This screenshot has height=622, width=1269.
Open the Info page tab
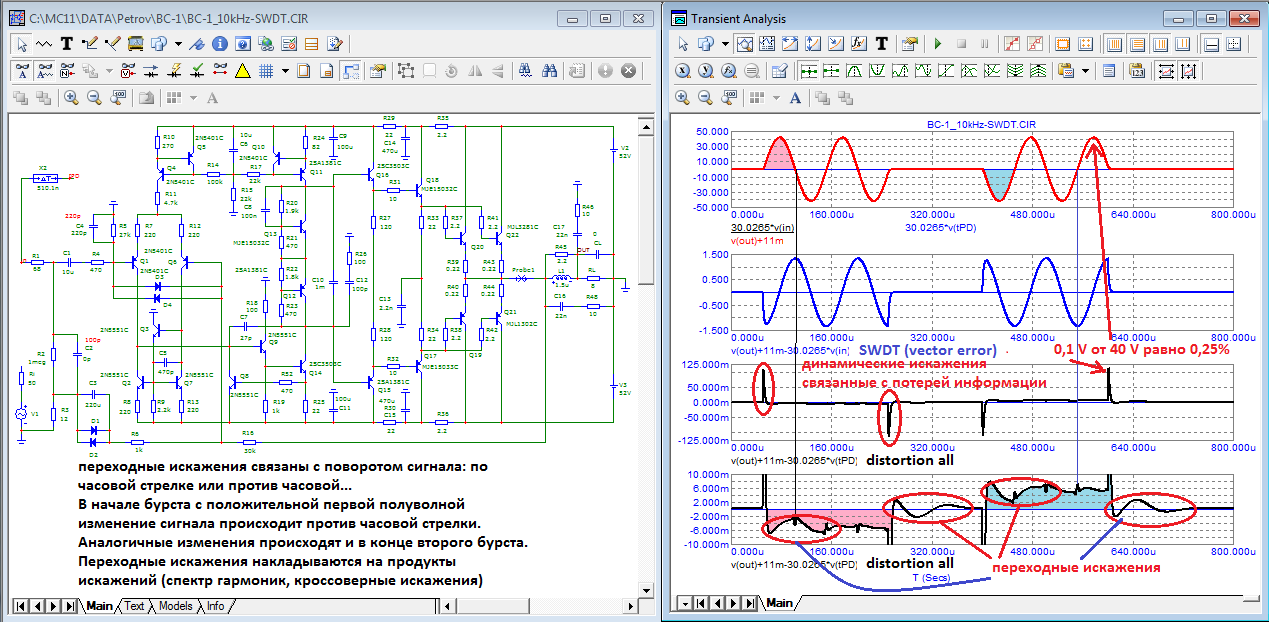(x=215, y=606)
